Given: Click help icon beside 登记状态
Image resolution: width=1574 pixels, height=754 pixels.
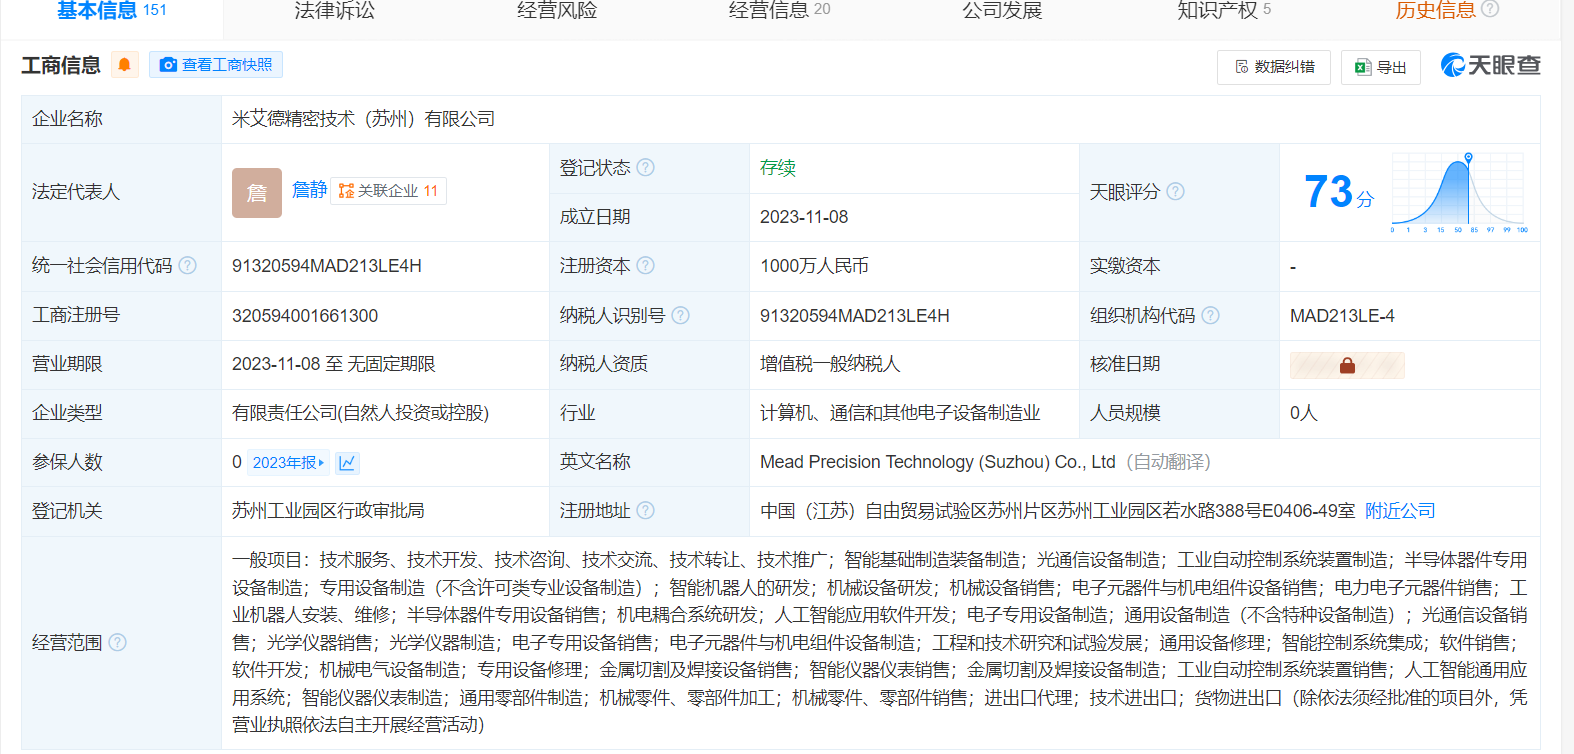Looking at the screenshot, I should pyautogui.click(x=646, y=167).
